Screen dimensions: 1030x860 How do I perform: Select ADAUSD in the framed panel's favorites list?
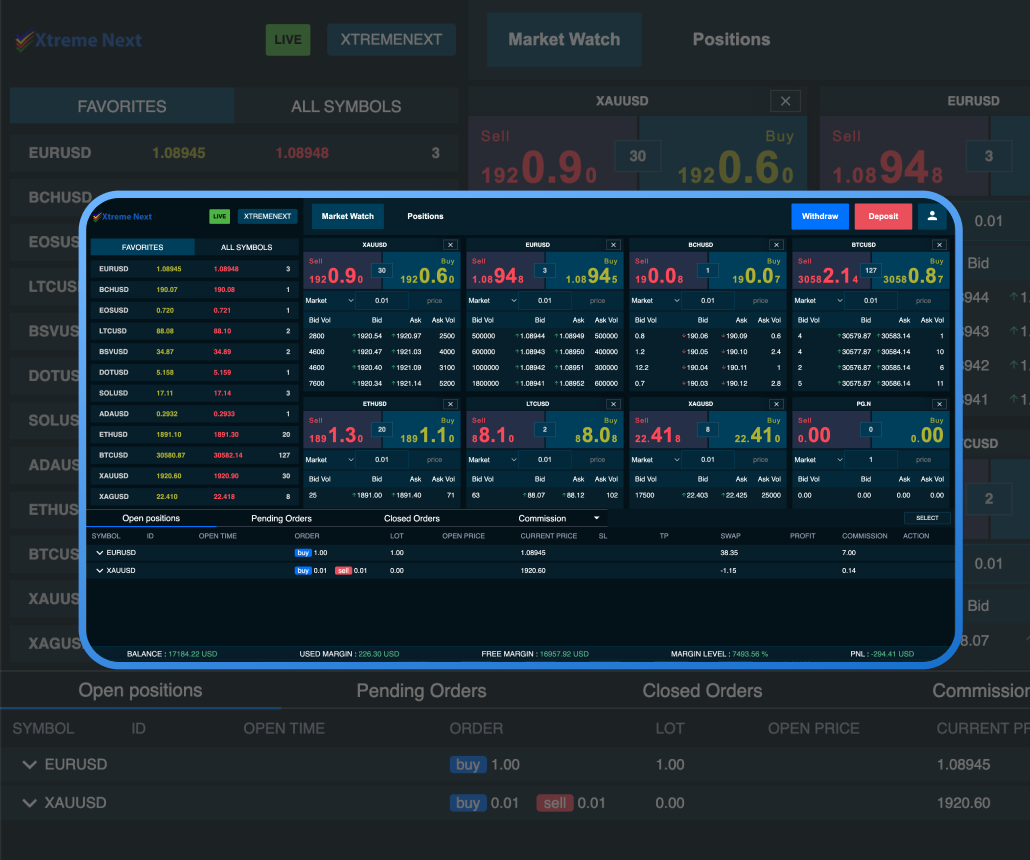pos(194,414)
